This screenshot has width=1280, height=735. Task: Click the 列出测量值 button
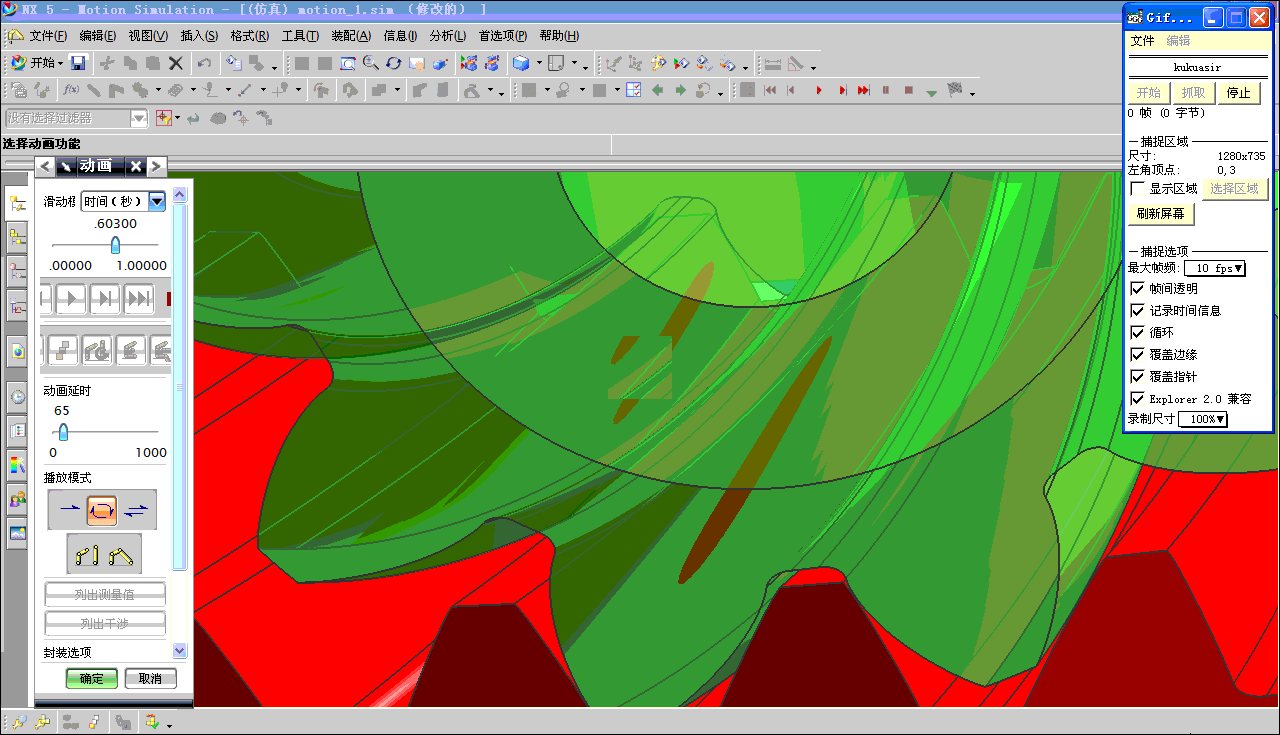click(x=105, y=594)
